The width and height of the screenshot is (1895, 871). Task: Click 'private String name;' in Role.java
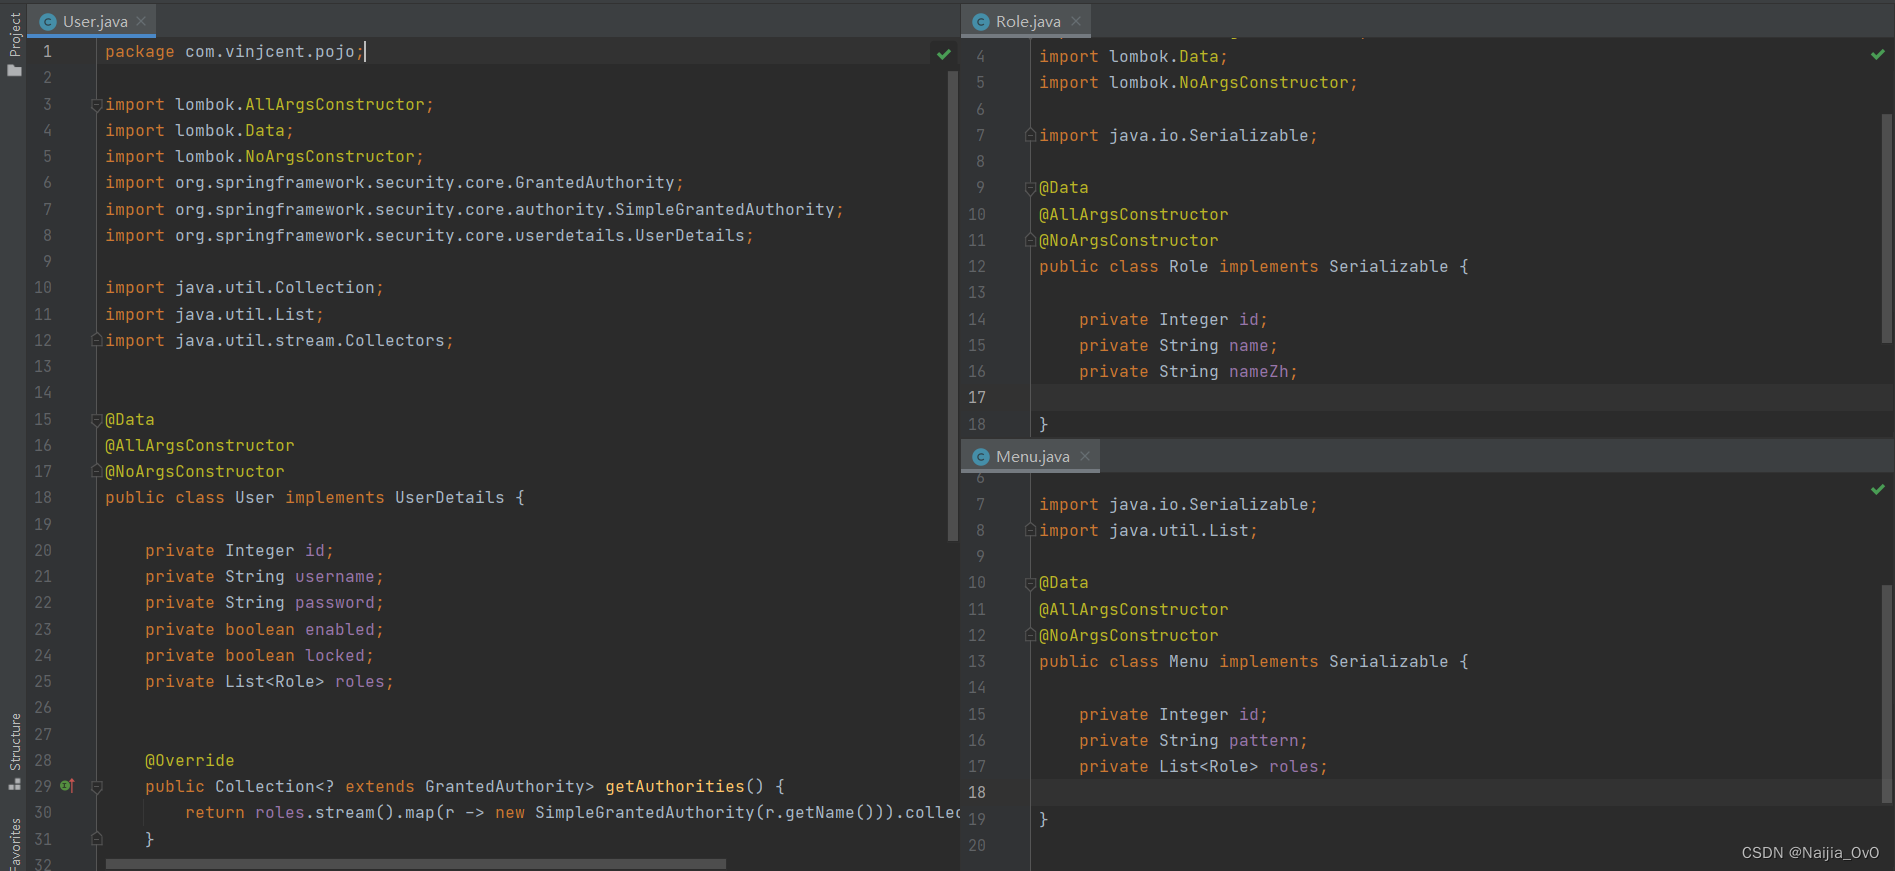pos(1178,345)
